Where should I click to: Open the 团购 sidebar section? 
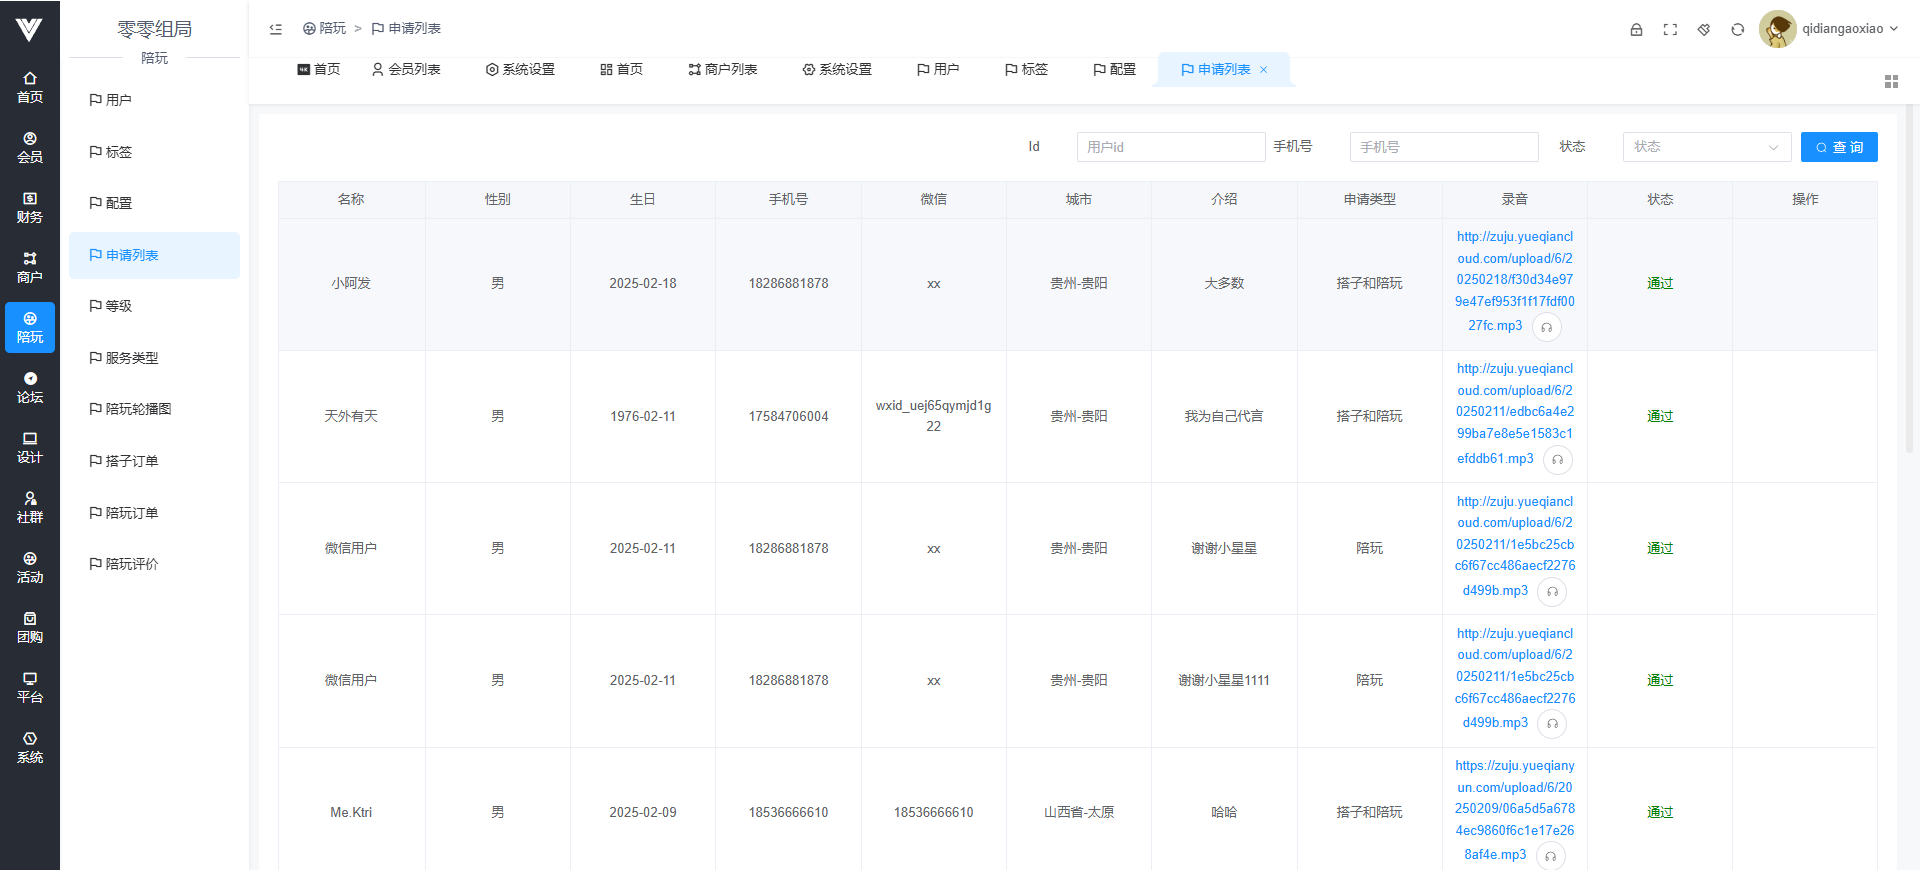(30, 628)
